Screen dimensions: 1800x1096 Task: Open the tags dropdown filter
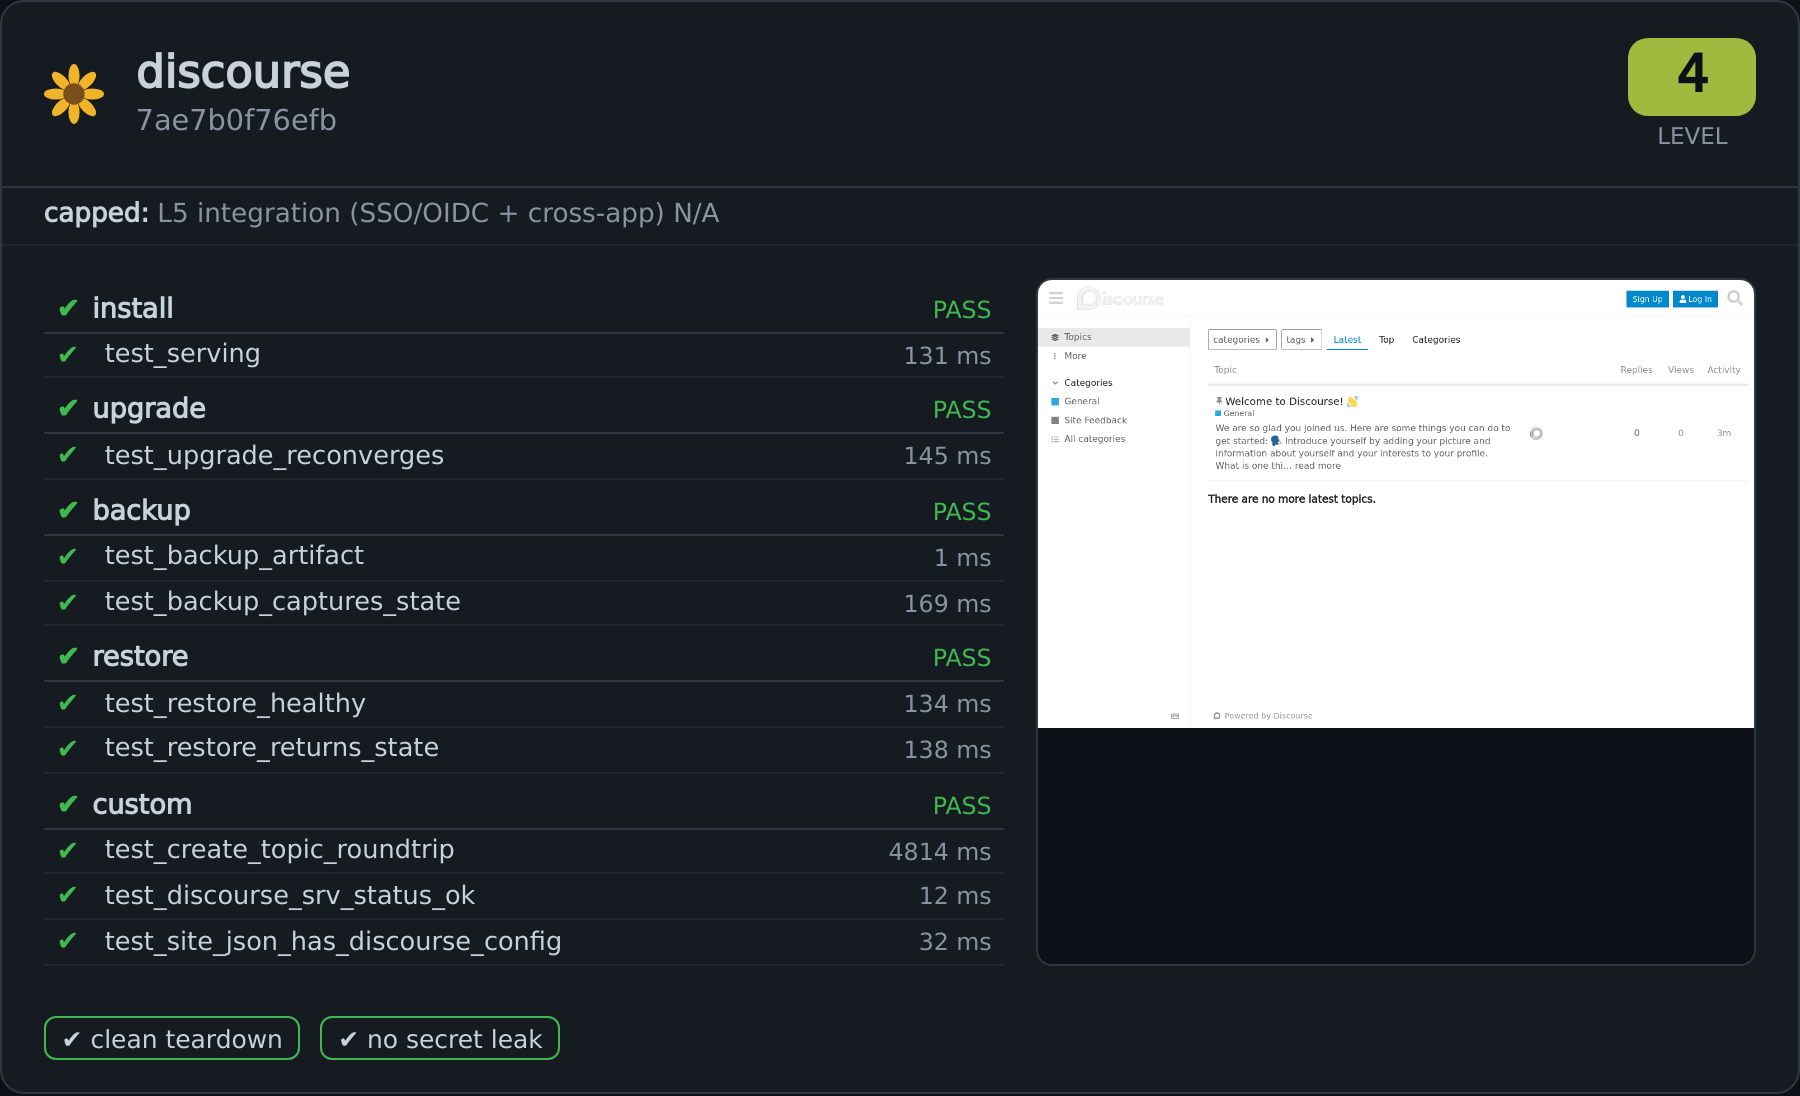(x=1301, y=340)
